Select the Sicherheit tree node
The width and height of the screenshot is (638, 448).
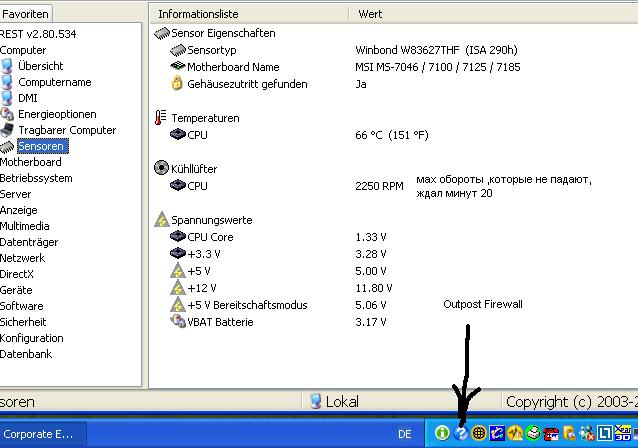[23, 322]
